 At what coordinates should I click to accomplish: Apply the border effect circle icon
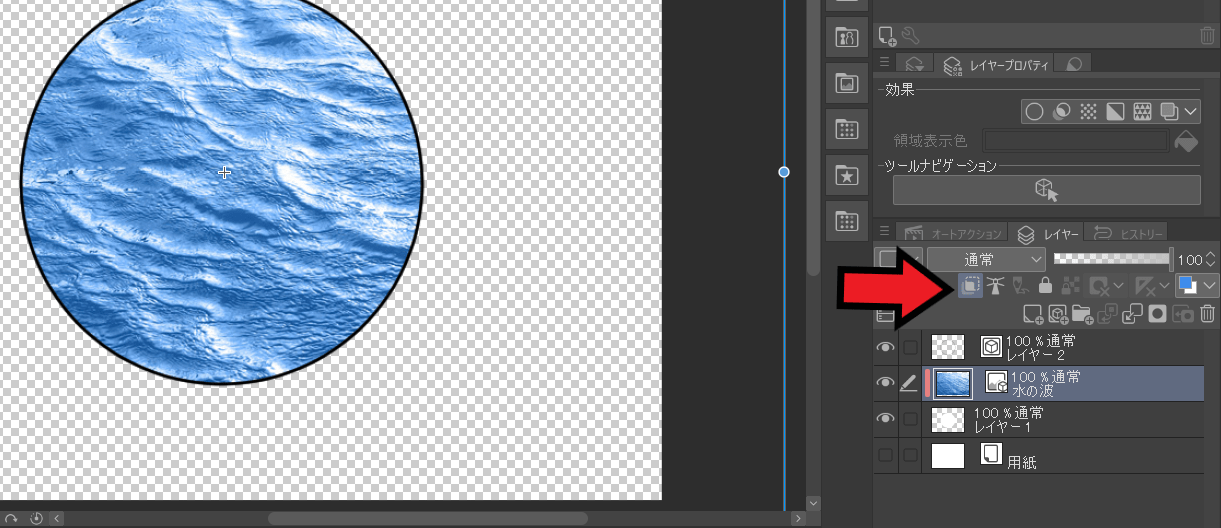[1035, 111]
